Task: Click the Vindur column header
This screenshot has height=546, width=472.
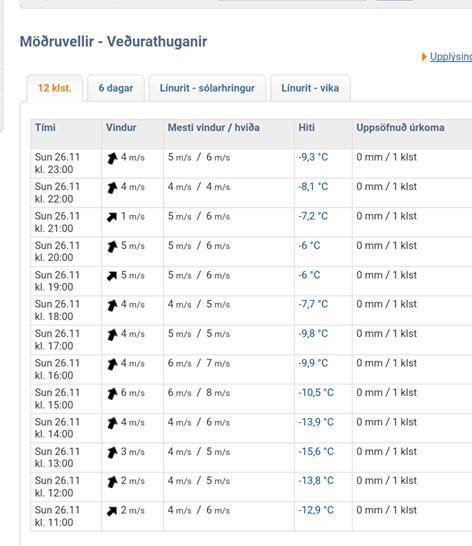Action: click(121, 127)
